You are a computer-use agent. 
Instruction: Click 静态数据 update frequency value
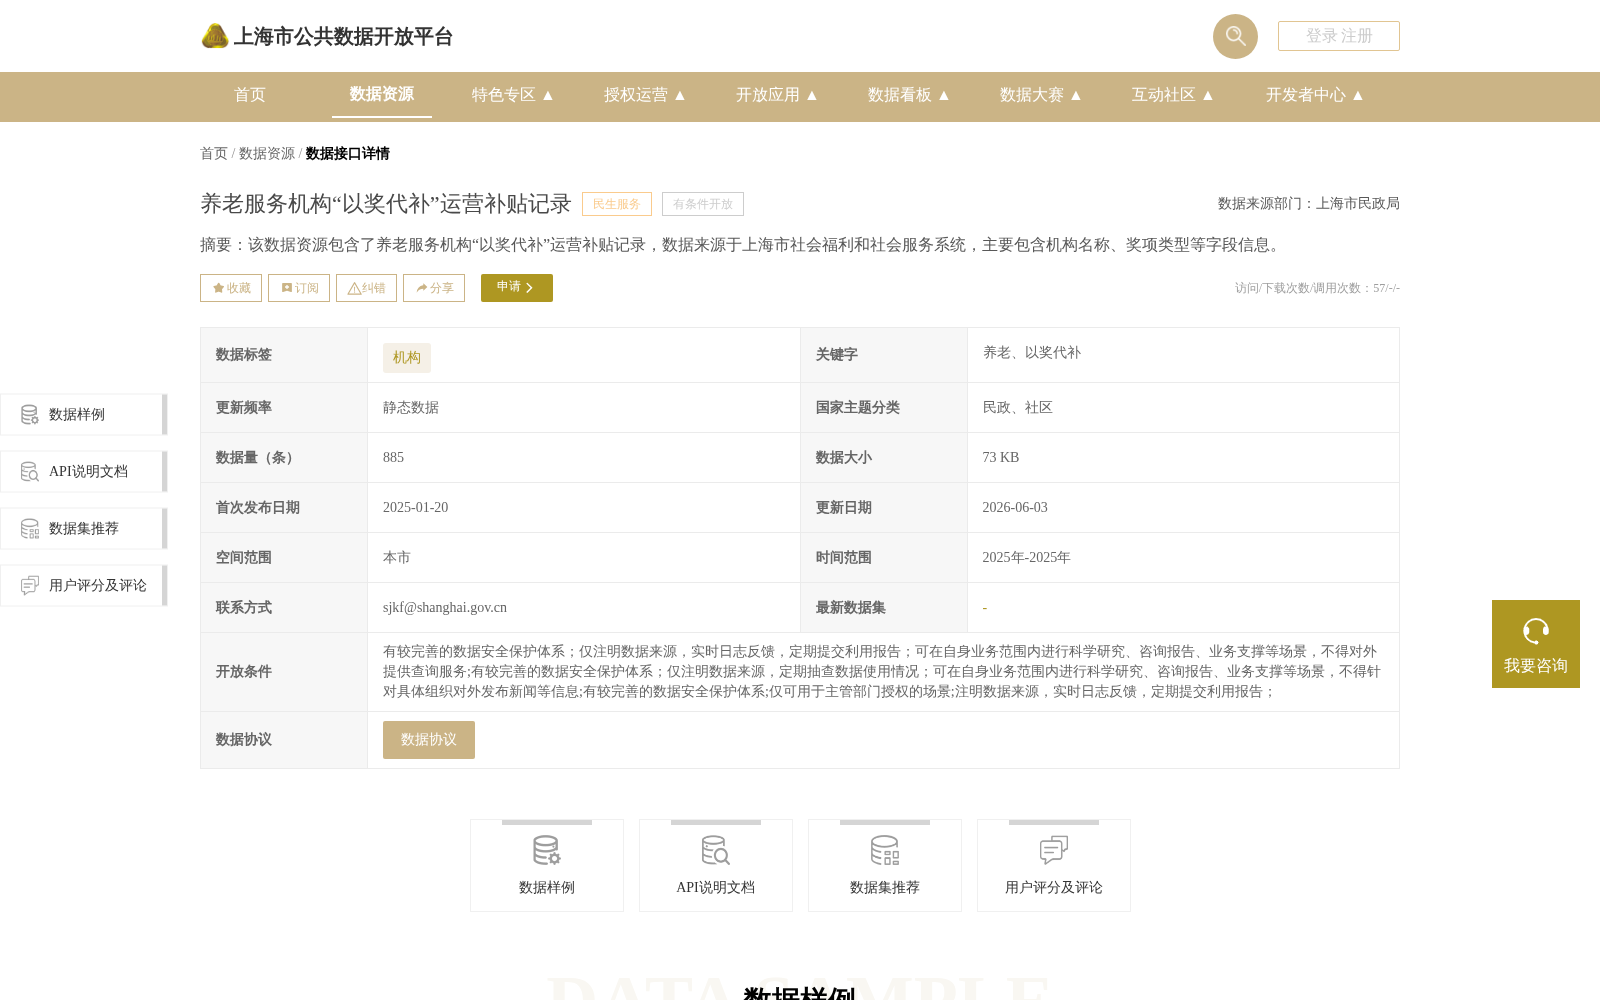coord(411,408)
